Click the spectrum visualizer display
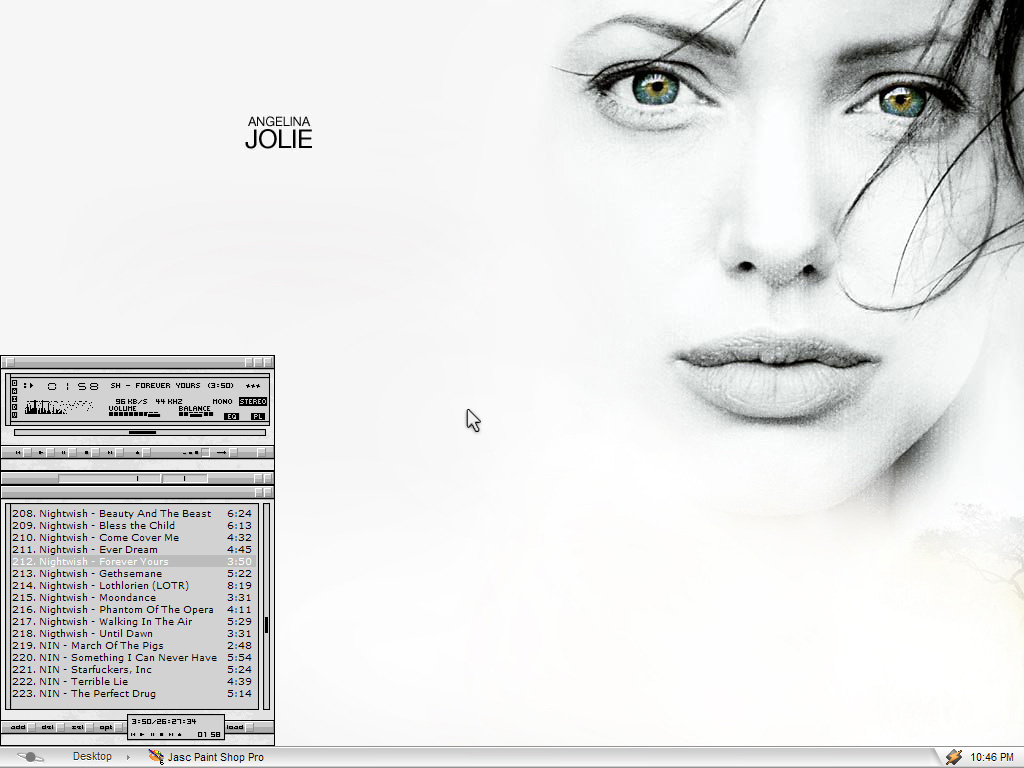 tap(59, 407)
